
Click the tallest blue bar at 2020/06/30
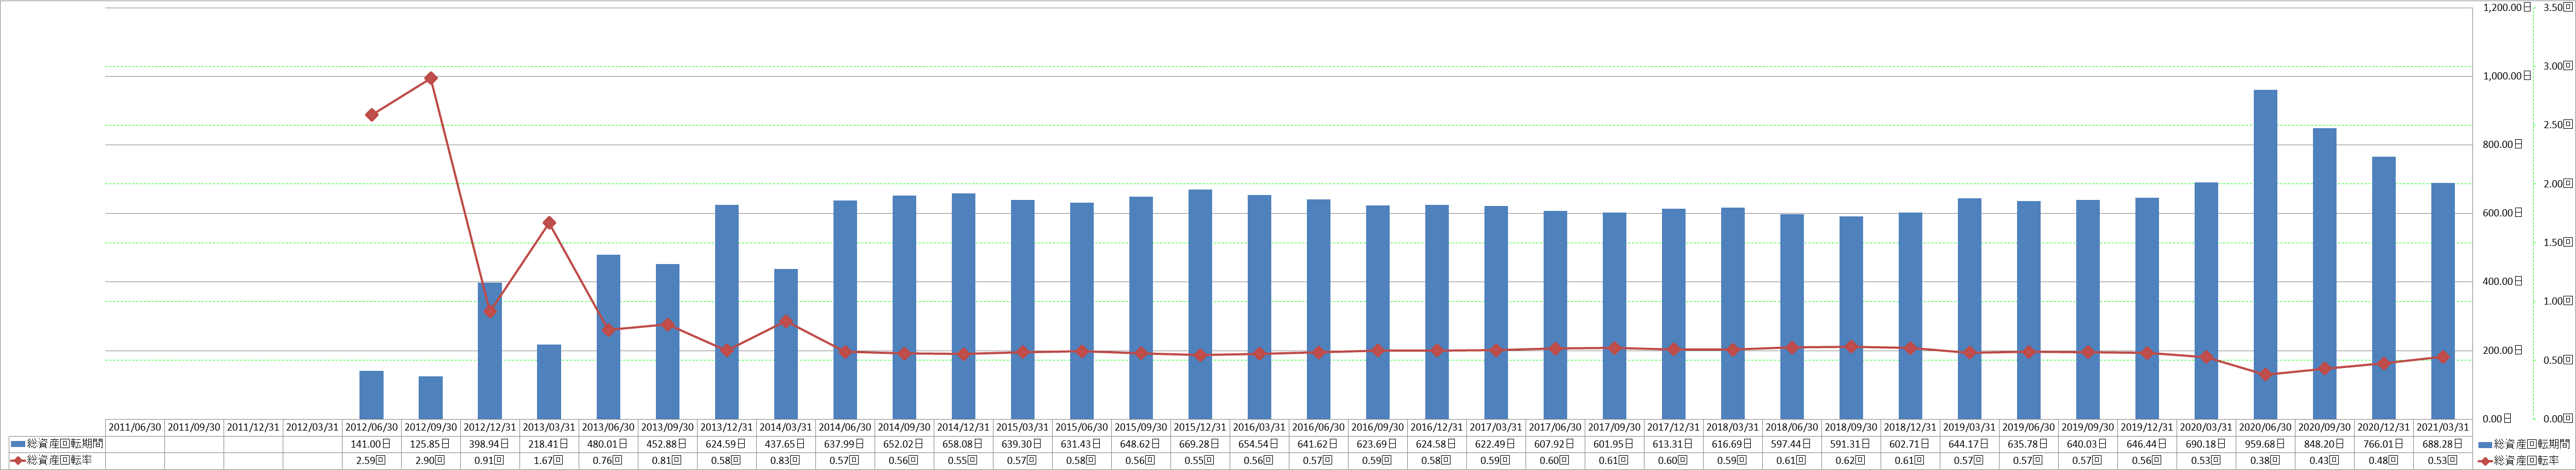2265,254
